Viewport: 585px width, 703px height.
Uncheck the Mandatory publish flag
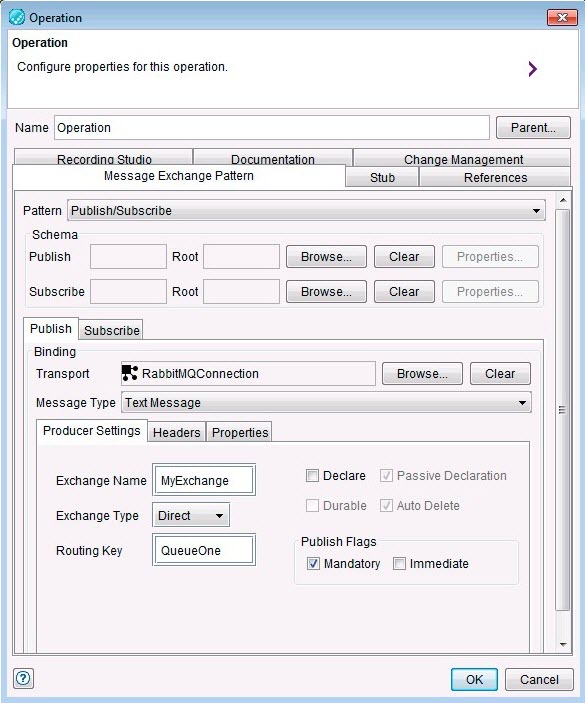point(313,564)
